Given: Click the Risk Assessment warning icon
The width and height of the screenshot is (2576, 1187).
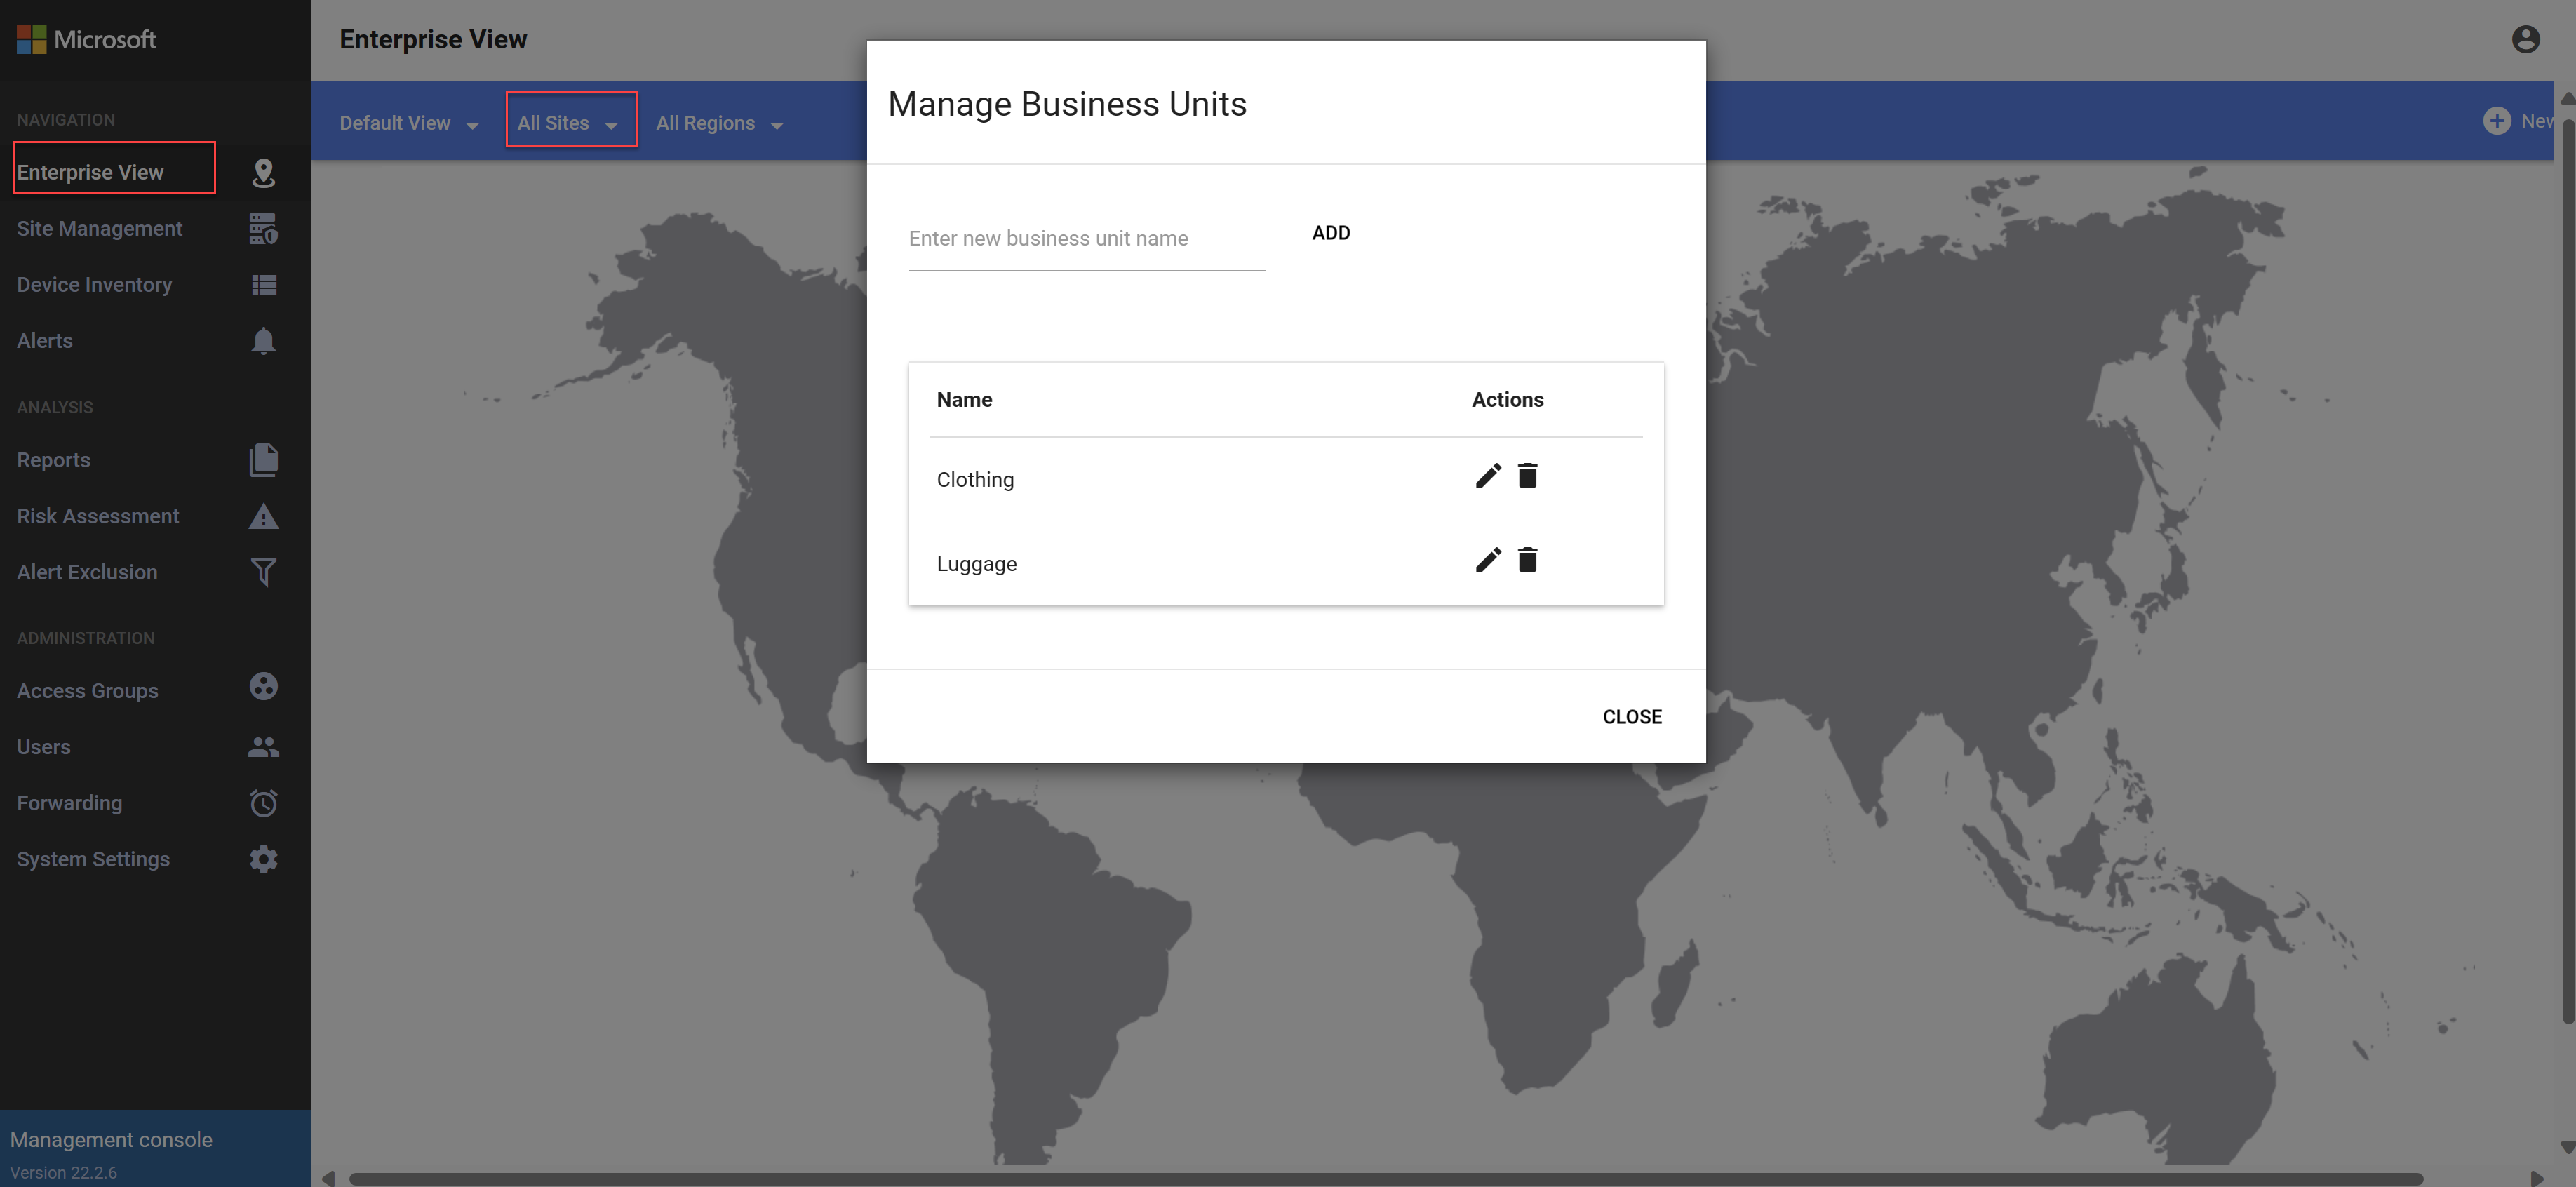Looking at the screenshot, I should 263,517.
